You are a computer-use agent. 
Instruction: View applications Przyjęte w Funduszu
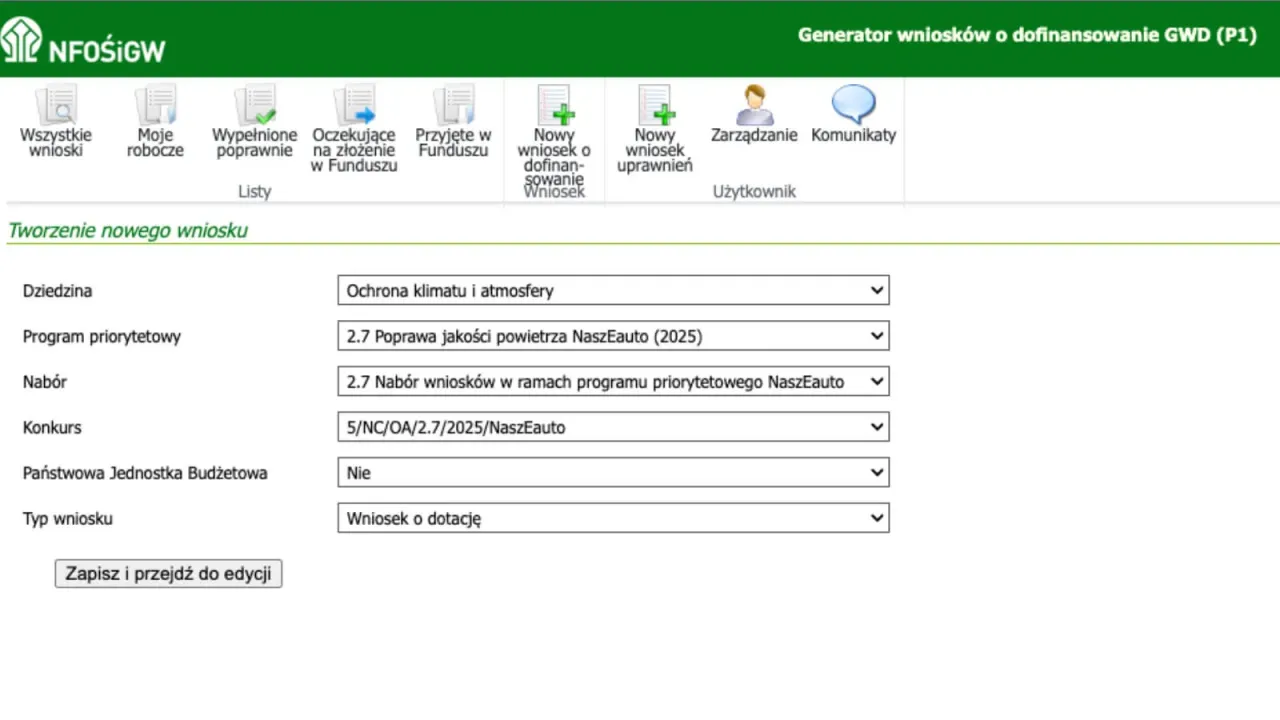click(453, 120)
